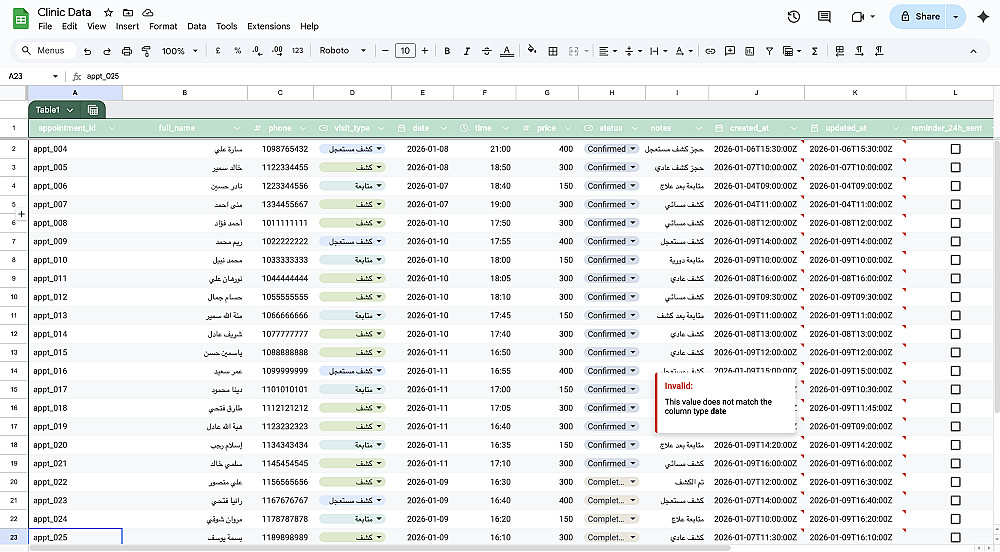Viewport: 1000px width, 552px height.
Task: Open the Extensions menu
Action: 268,26
